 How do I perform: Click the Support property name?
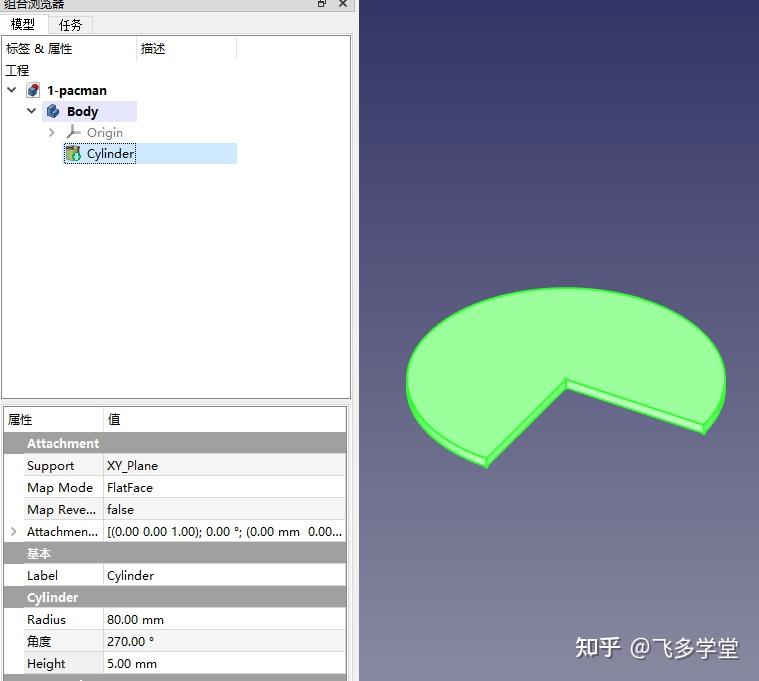pos(50,466)
